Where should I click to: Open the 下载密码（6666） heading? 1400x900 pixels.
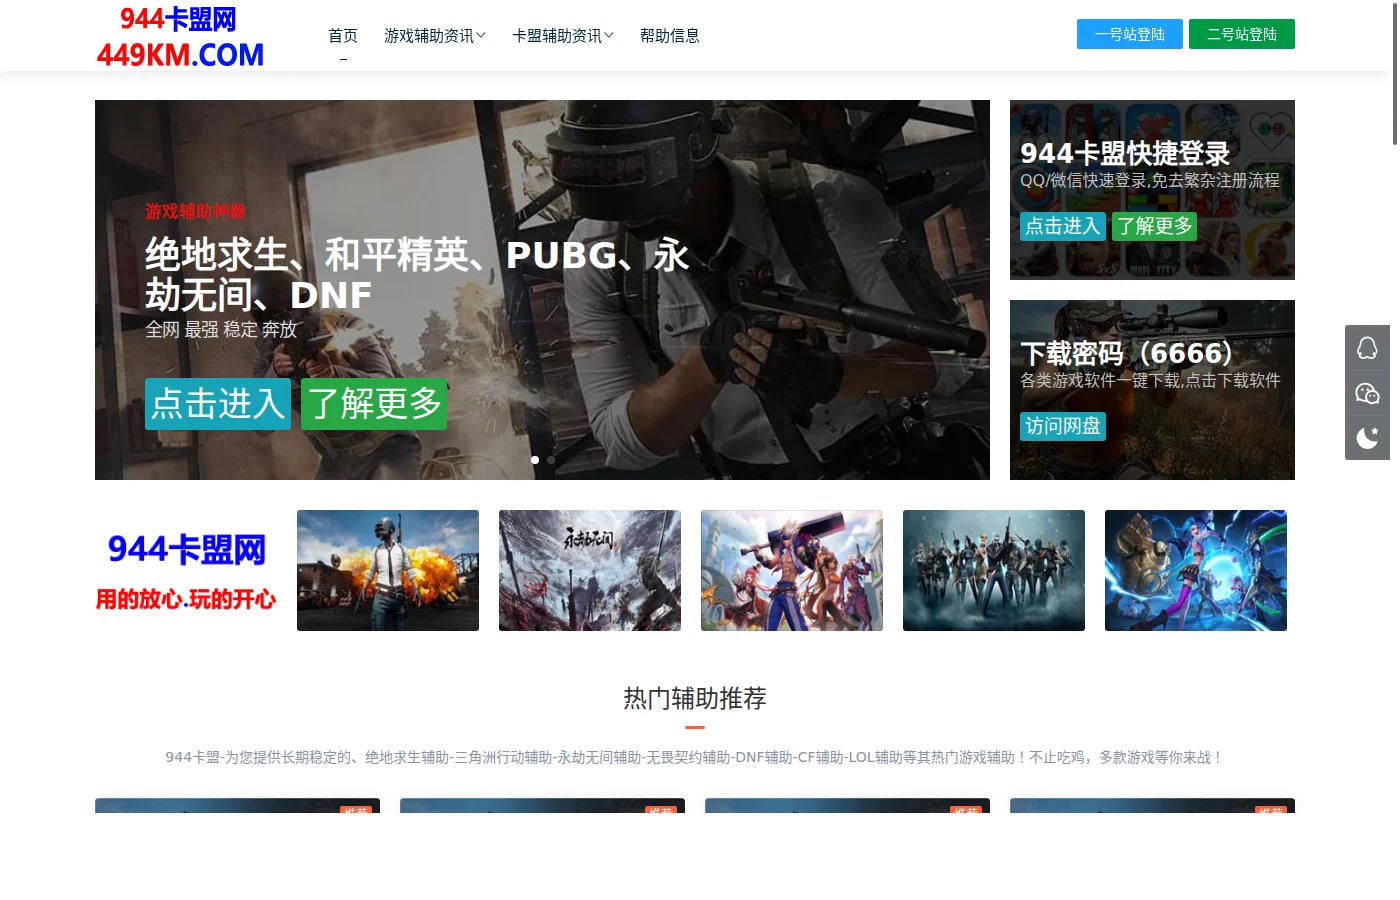click(1128, 353)
